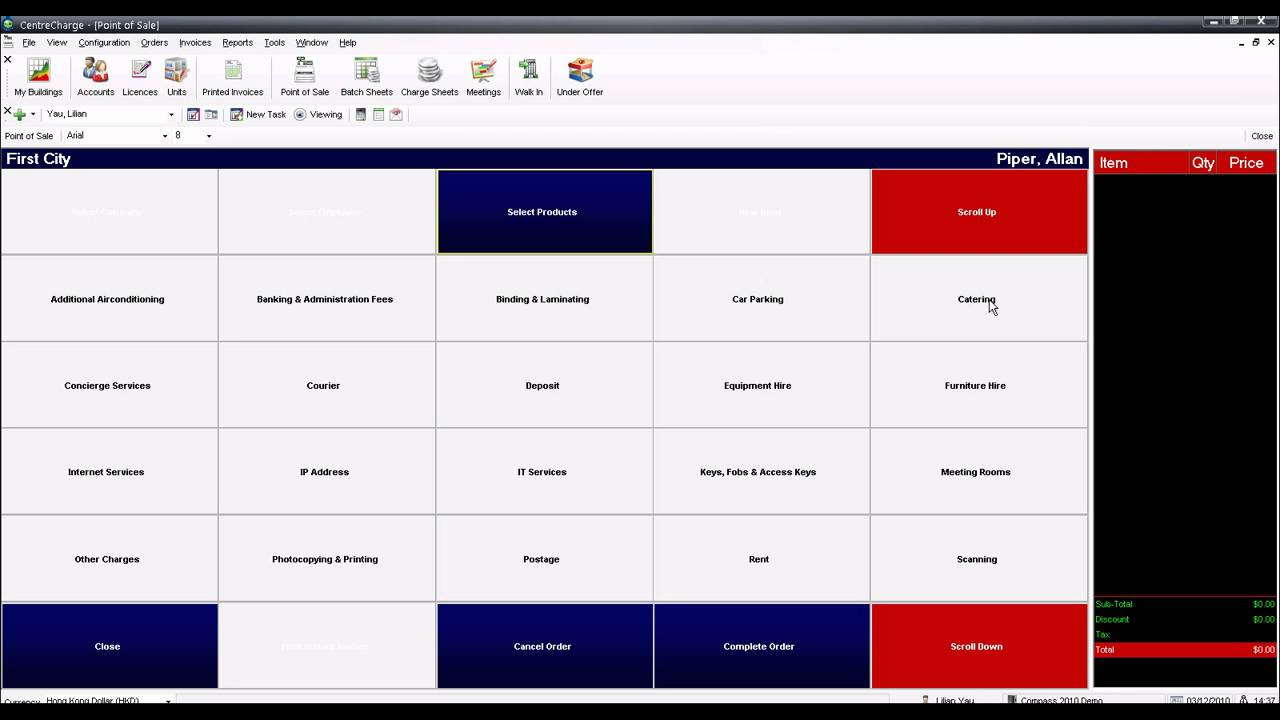1280x720 pixels.
Task: Click the red Scroll Up button
Action: pos(979,212)
